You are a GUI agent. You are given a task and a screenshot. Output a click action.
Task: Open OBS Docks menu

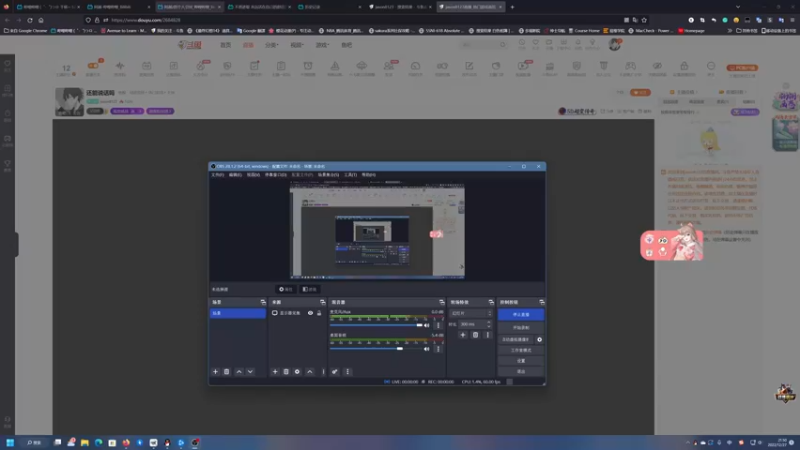click(x=276, y=174)
